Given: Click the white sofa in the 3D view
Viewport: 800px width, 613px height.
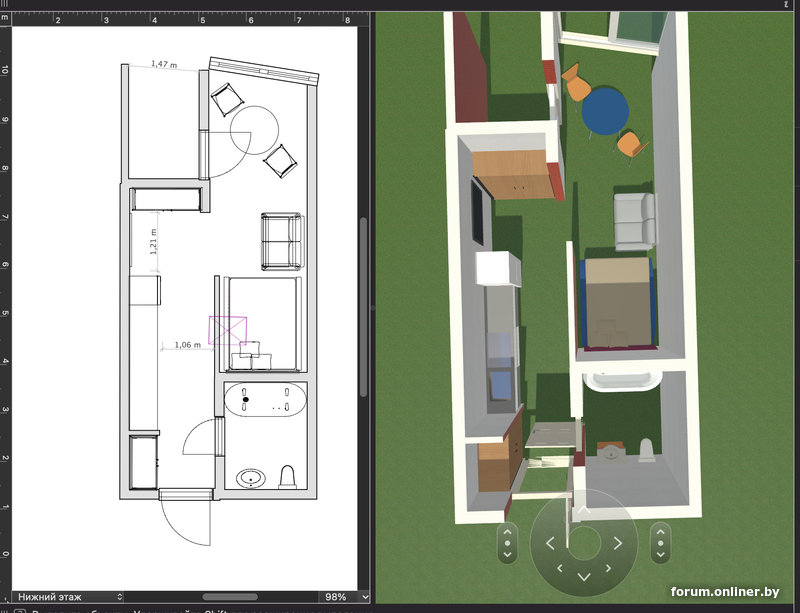Looking at the screenshot, I should pyautogui.click(x=635, y=222).
